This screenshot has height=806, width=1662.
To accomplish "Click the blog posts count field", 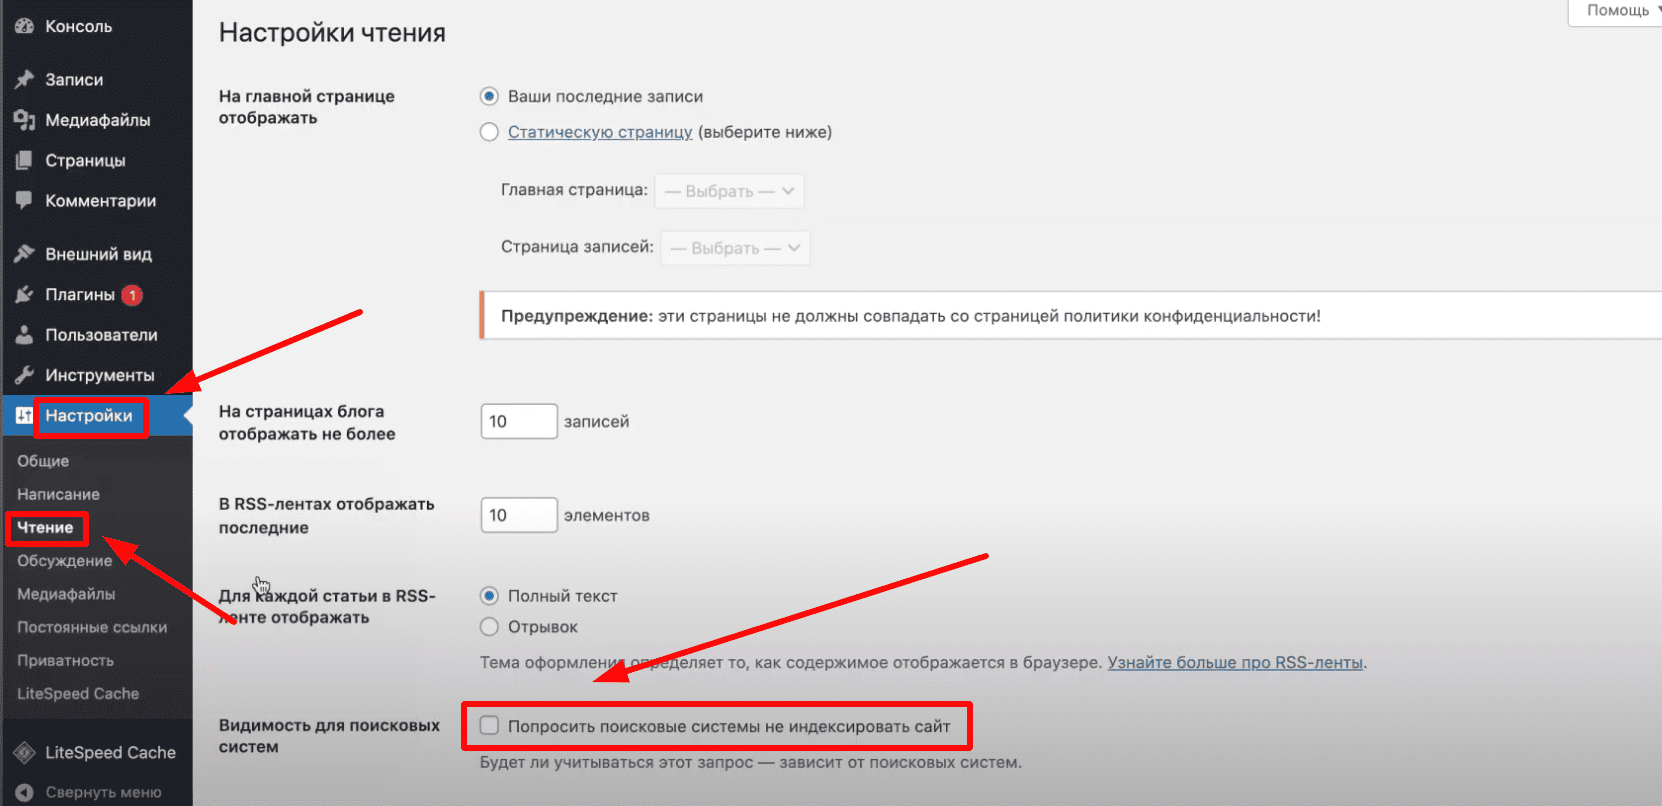I will pos(519,421).
